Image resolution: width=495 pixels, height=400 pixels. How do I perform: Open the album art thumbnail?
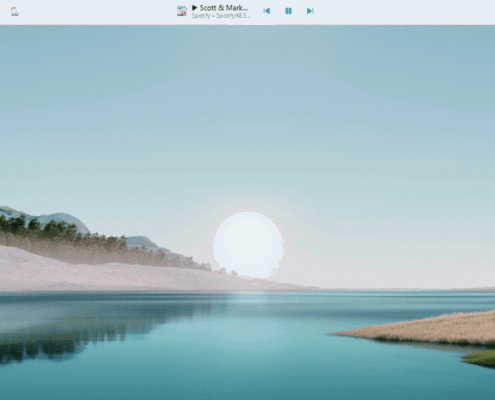click(x=182, y=11)
